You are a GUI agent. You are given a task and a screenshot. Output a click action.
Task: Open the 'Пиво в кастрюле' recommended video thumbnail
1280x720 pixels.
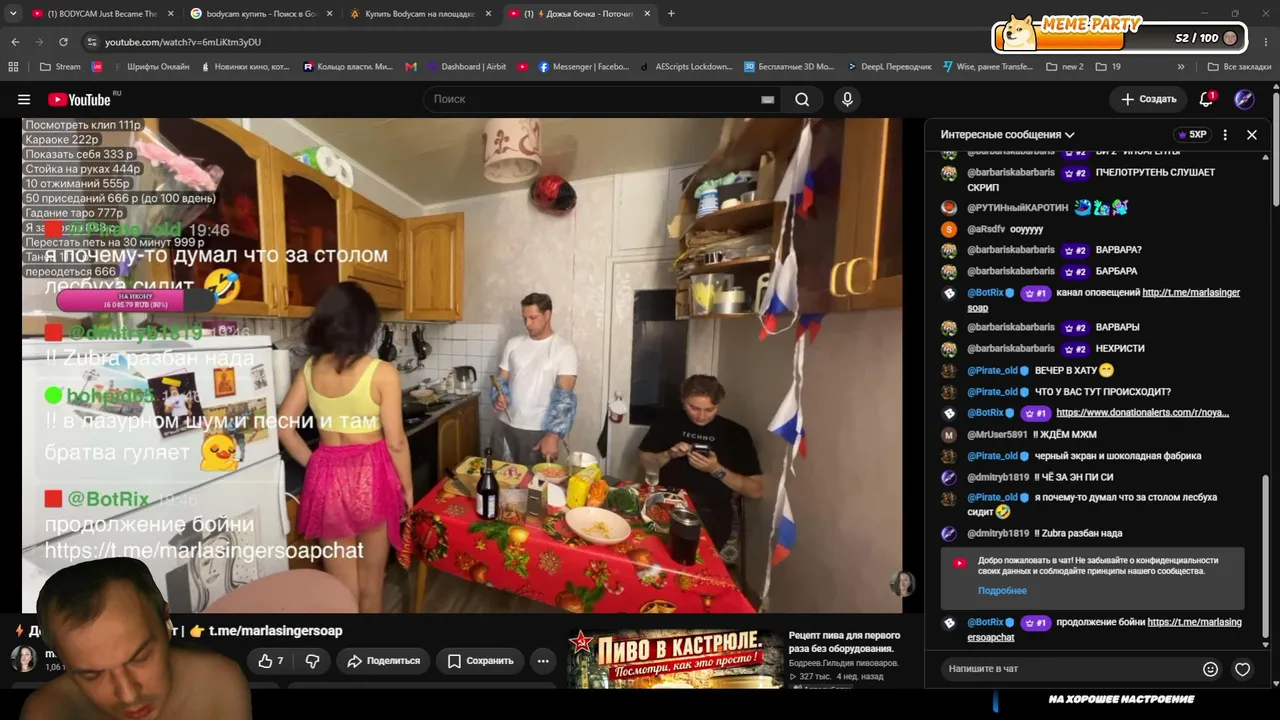[x=674, y=657]
